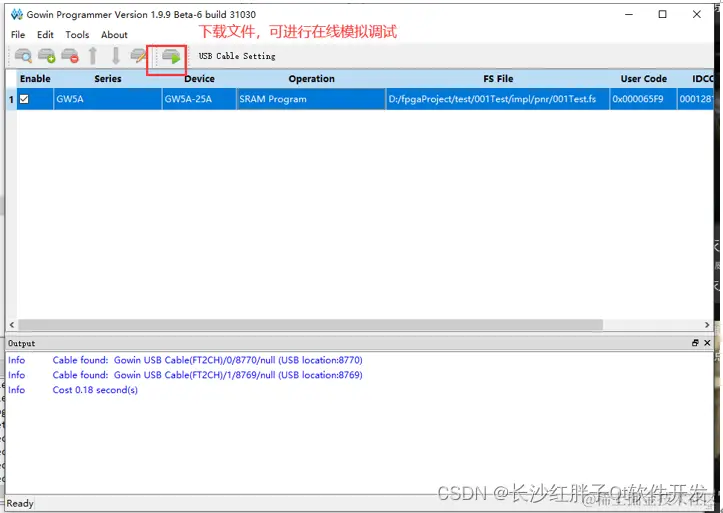Viewport: 723px width, 513px height.
Task: Uncheck the Enable checkbox in row 1
Action: pos(24,99)
